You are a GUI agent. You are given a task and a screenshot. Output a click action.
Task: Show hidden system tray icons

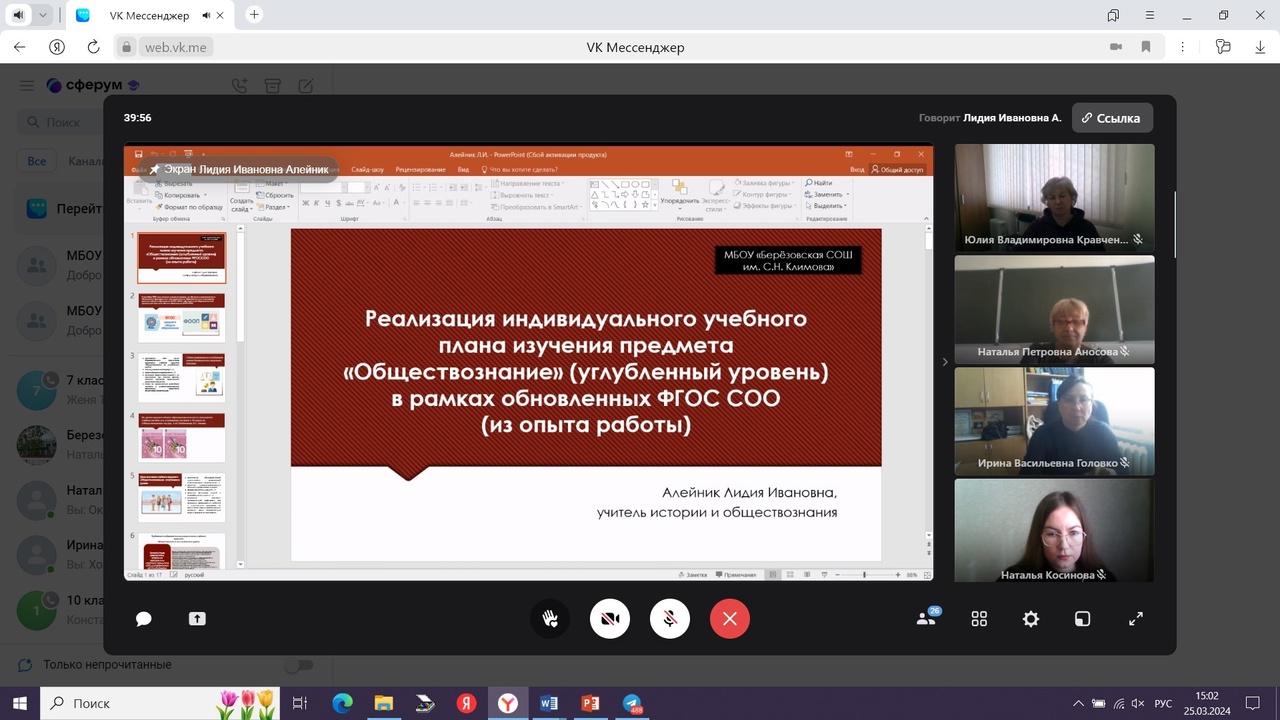1077,703
